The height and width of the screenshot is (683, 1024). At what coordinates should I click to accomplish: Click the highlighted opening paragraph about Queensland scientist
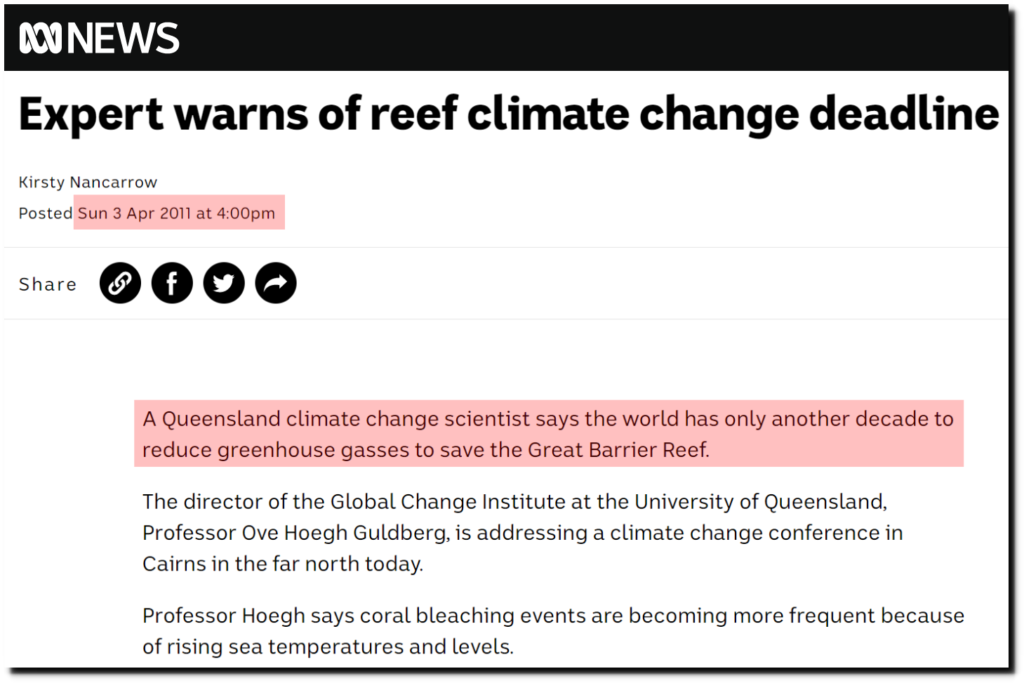549,434
